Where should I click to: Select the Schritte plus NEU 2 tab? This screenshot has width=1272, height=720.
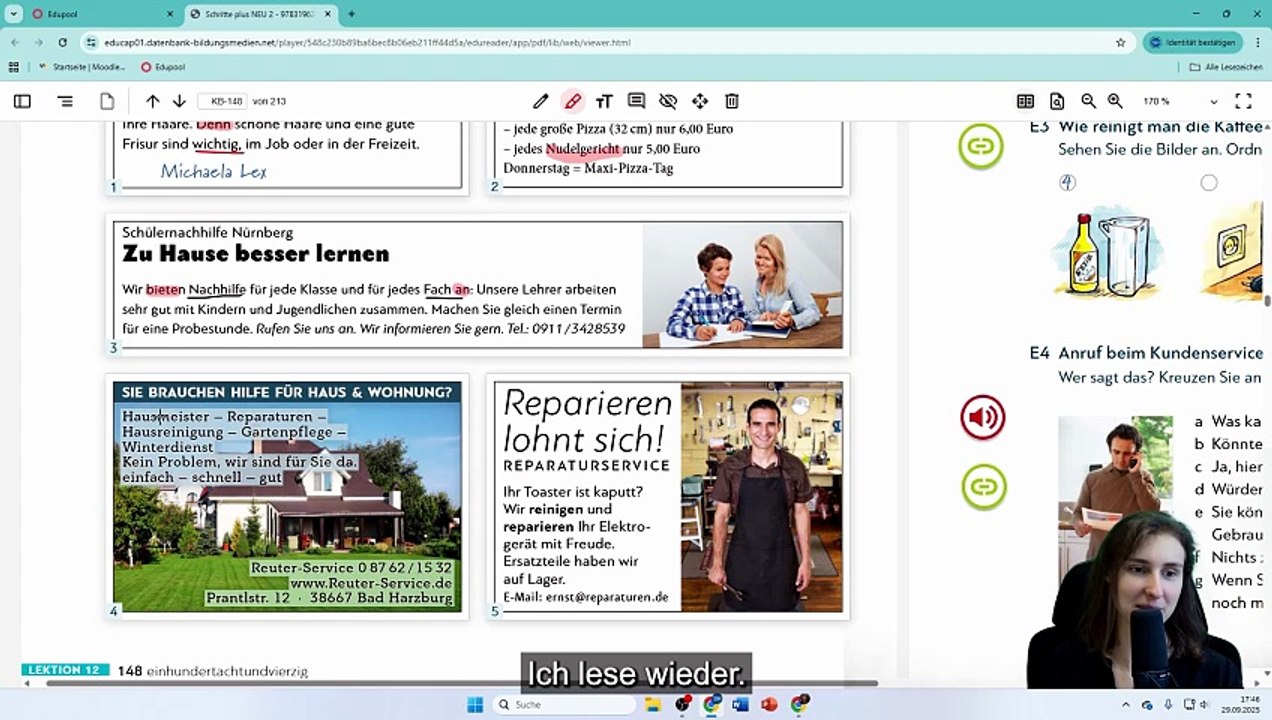tap(259, 14)
